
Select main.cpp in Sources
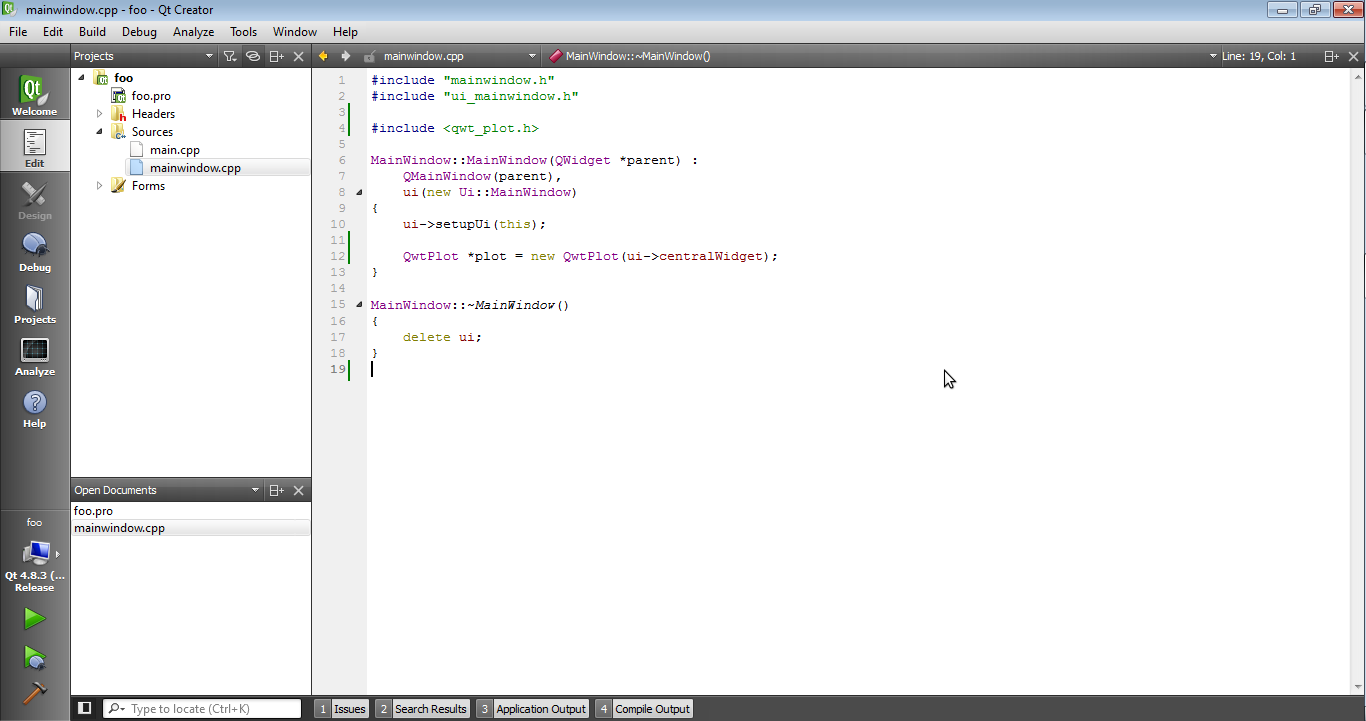click(x=175, y=150)
